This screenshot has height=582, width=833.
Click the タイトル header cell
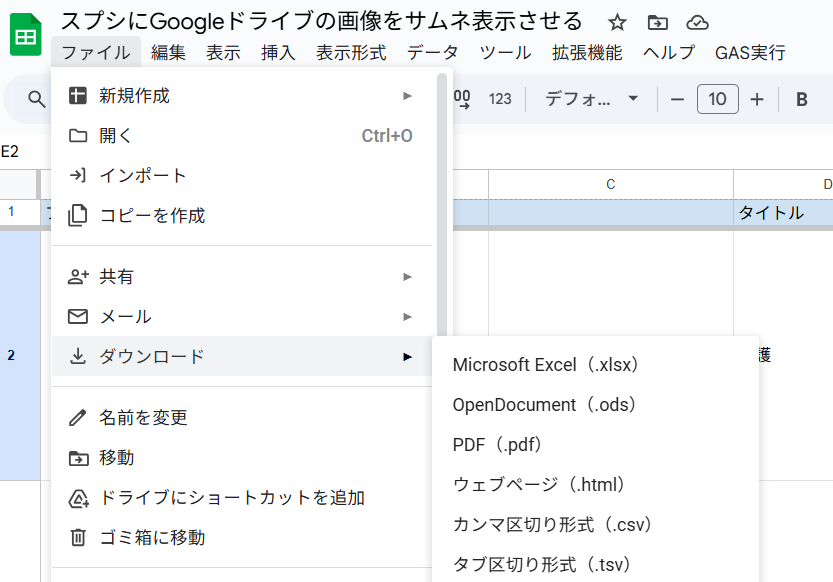(783, 212)
